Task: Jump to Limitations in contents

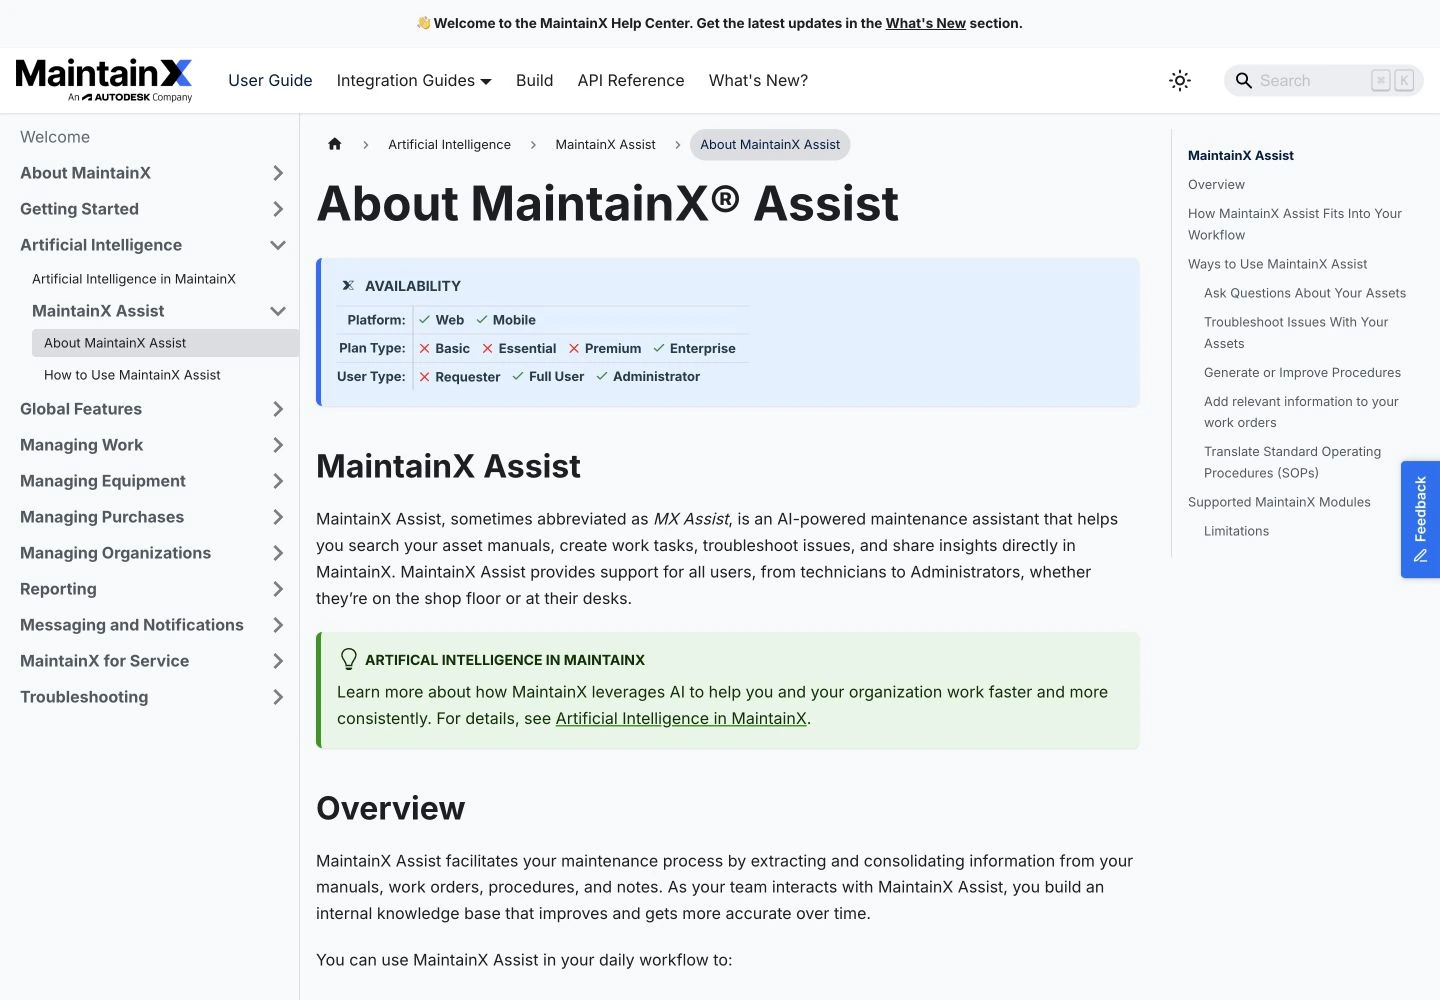Action: (x=1236, y=531)
